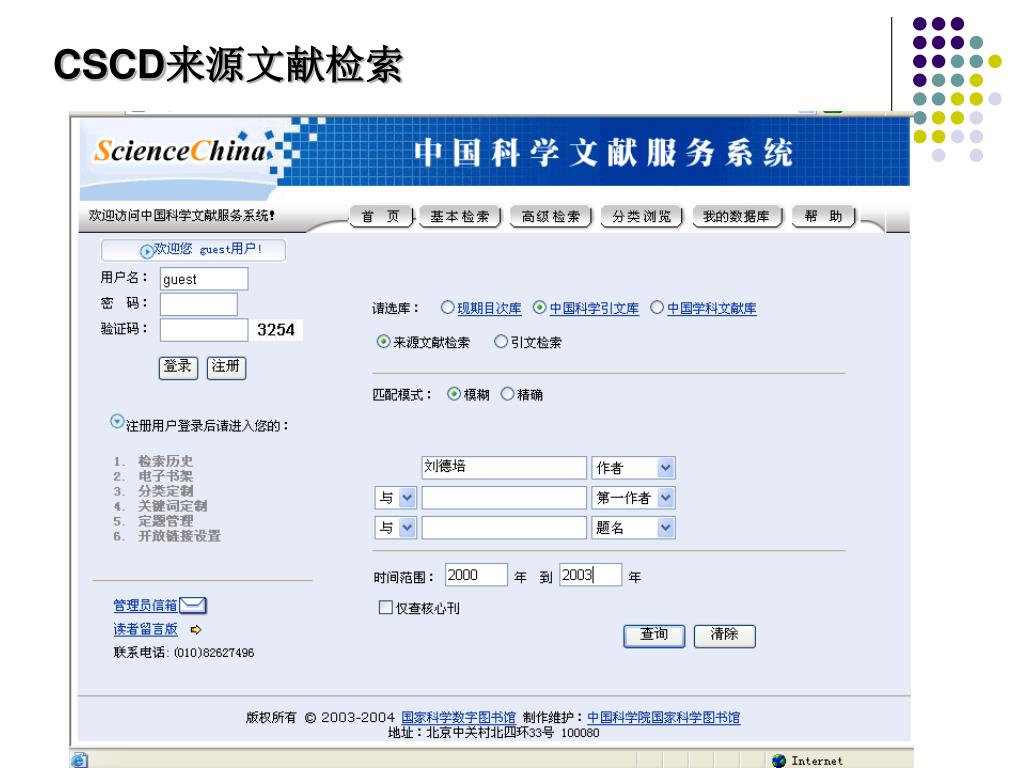Click the Internet zone globe icon
Image resolution: width=1024 pixels, height=768 pixels.
779,760
